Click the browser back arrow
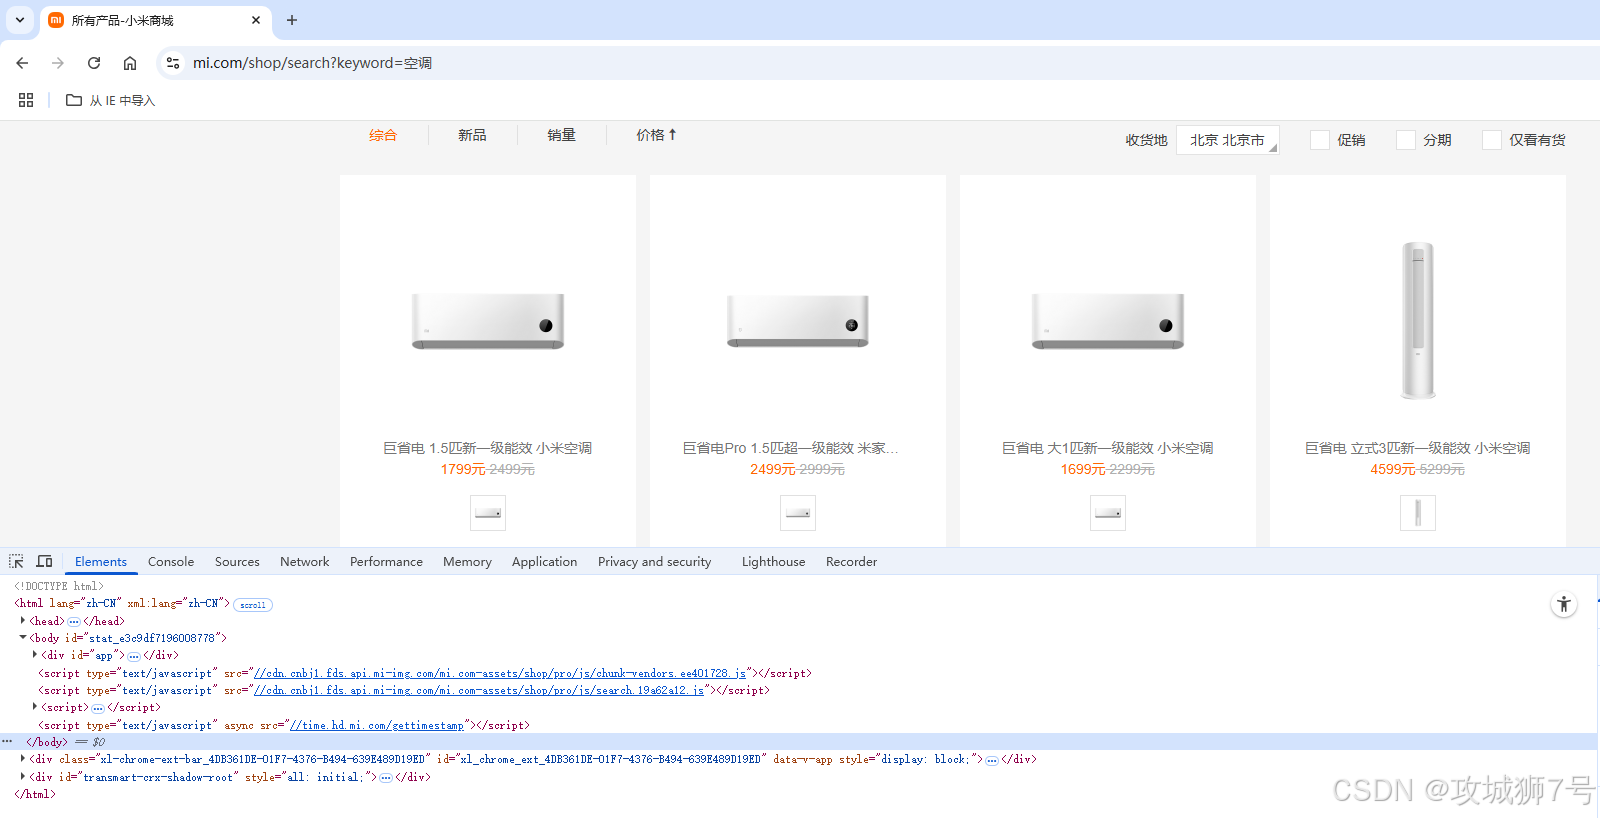 click(x=22, y=63)
